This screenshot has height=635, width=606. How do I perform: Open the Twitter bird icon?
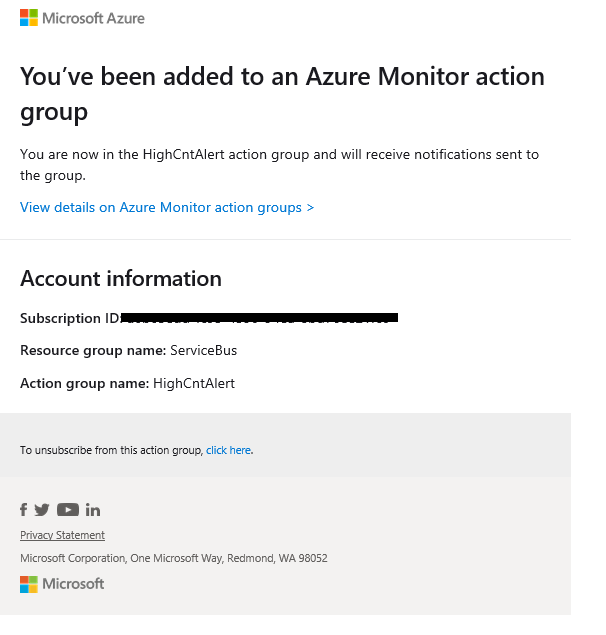click(42, 509)
